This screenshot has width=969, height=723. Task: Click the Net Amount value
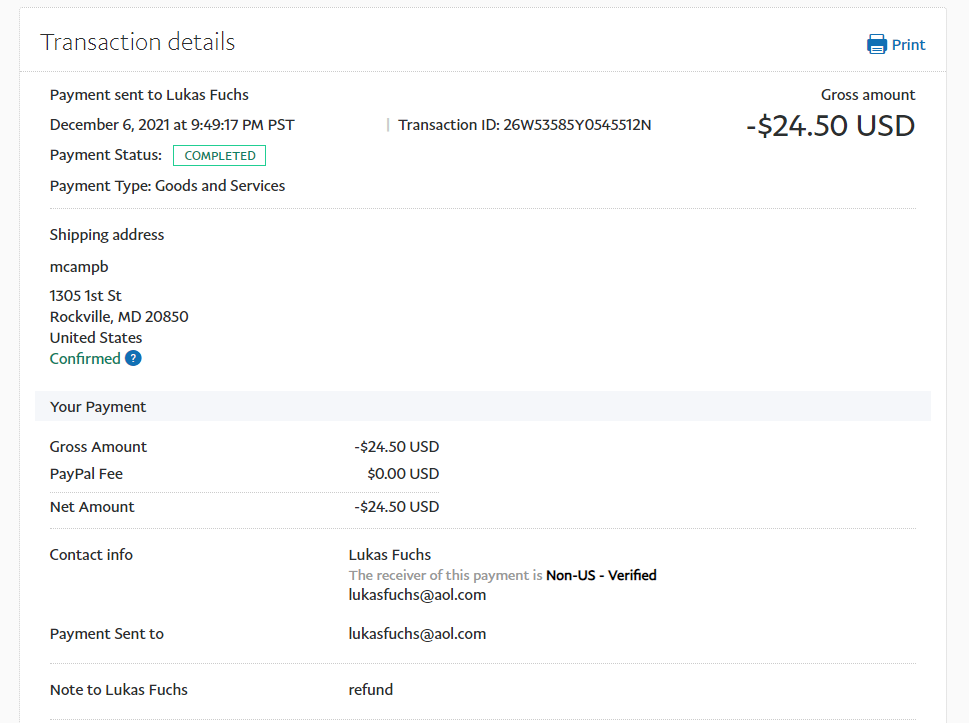tap(396, 507)
